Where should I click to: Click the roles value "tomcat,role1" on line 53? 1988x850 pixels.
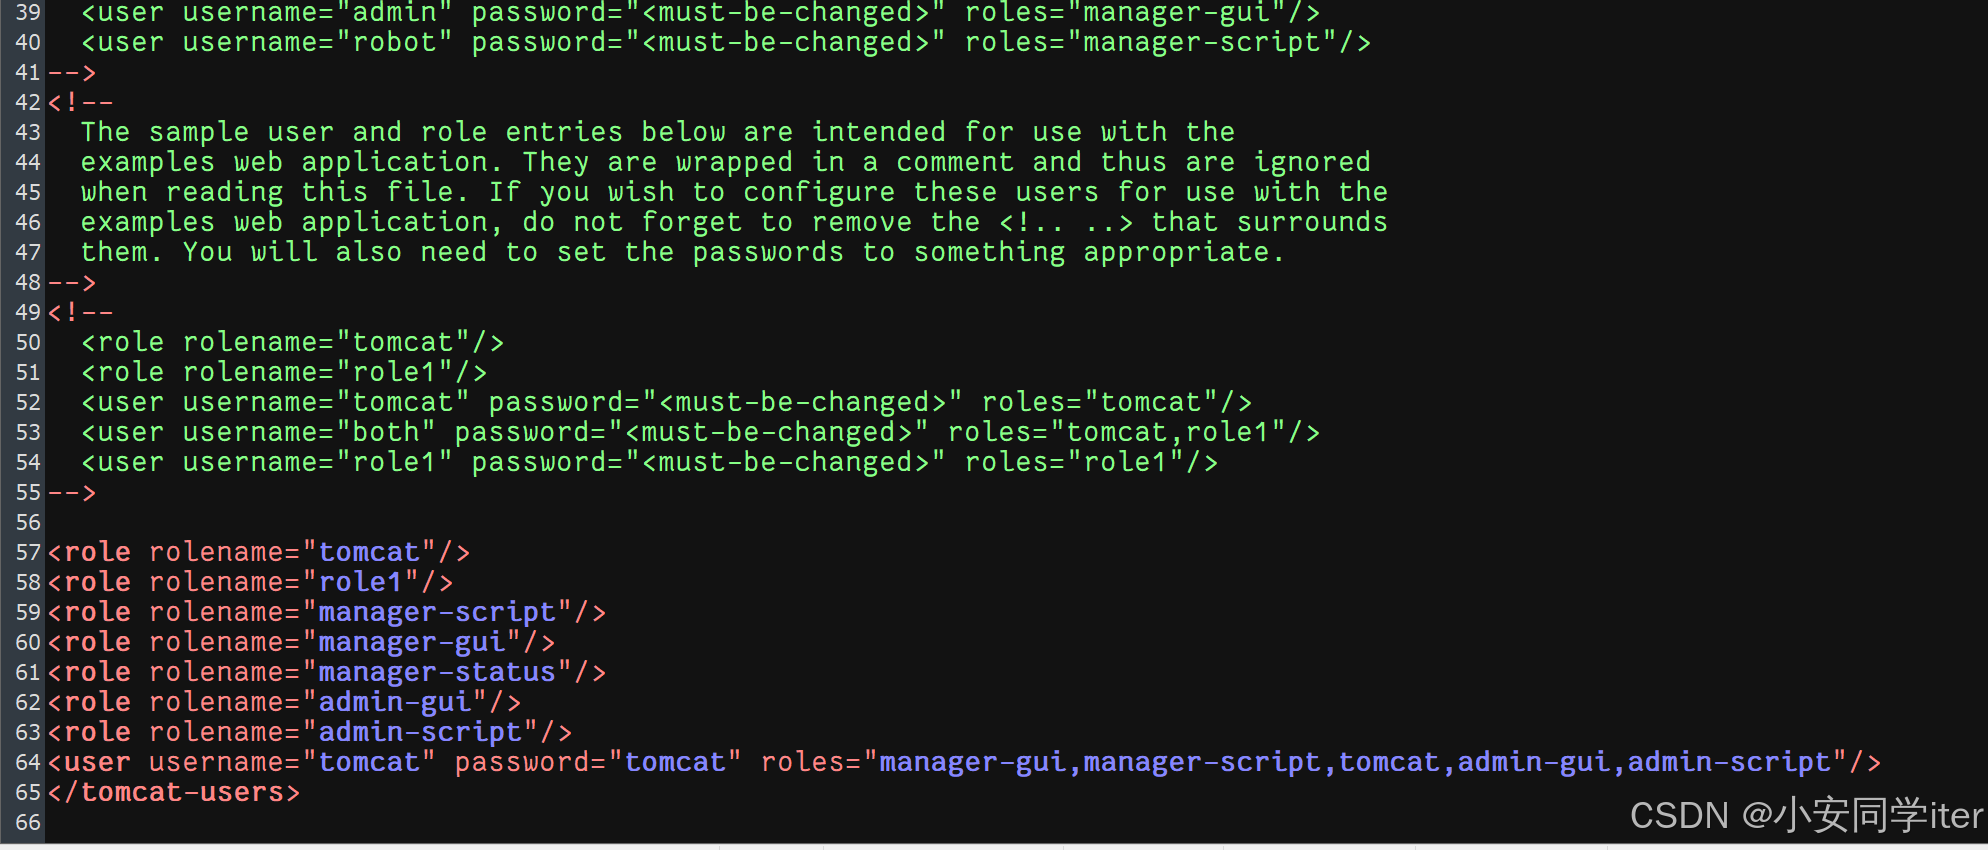pos(1167,433)
